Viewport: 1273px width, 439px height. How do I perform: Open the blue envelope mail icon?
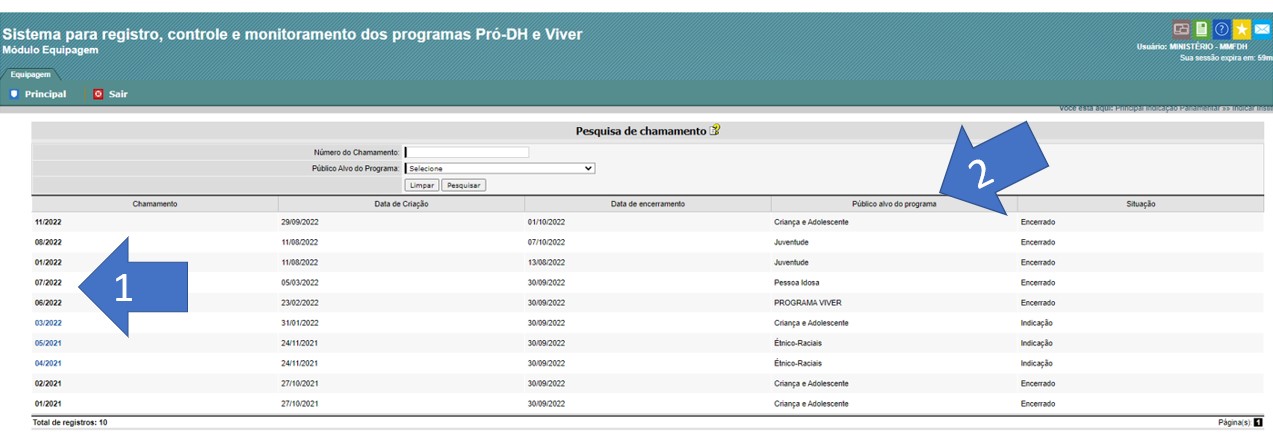1261,29
